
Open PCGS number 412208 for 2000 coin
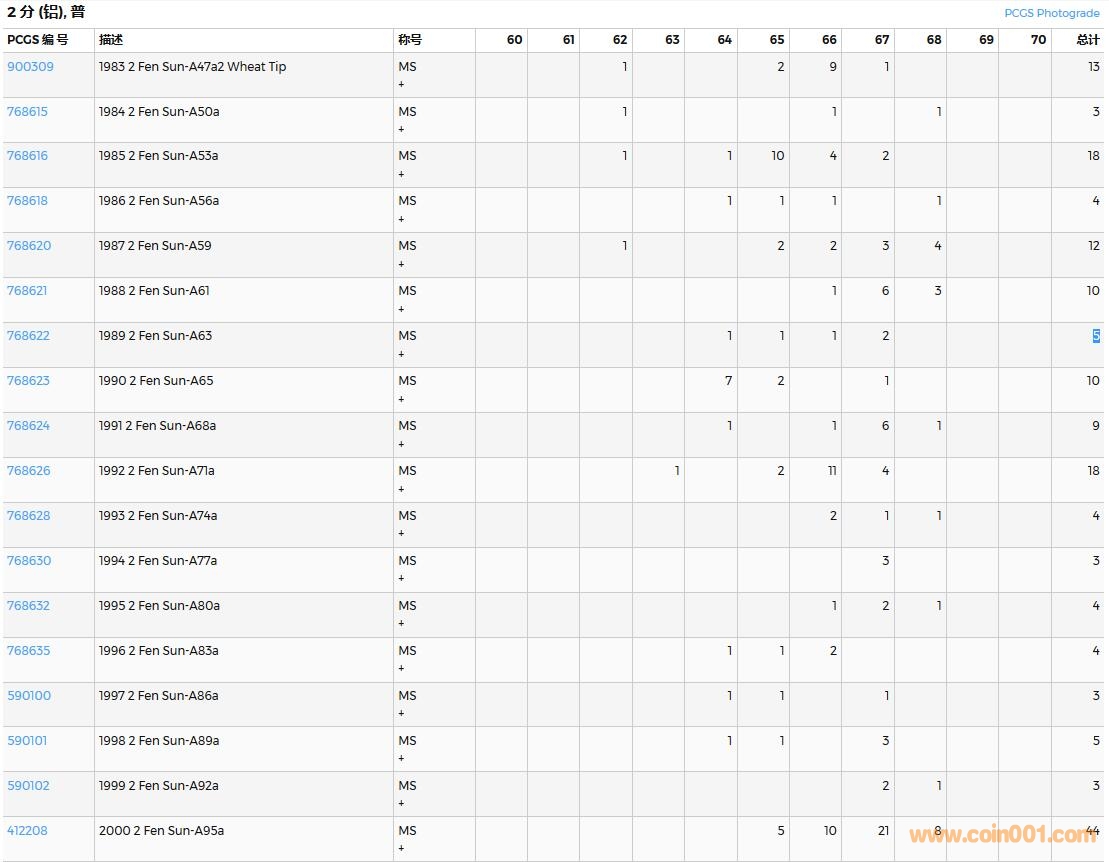click(x=27, y=831)
